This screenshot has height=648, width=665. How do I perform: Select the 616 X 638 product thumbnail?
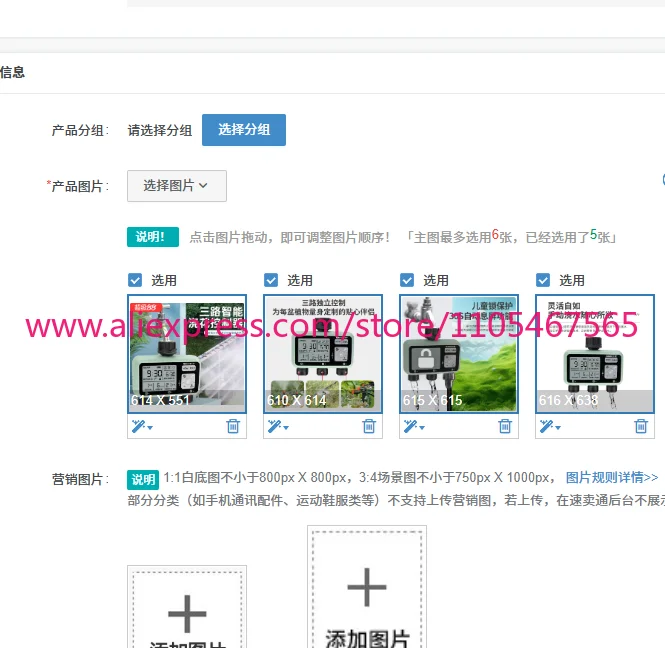point(595,354)
